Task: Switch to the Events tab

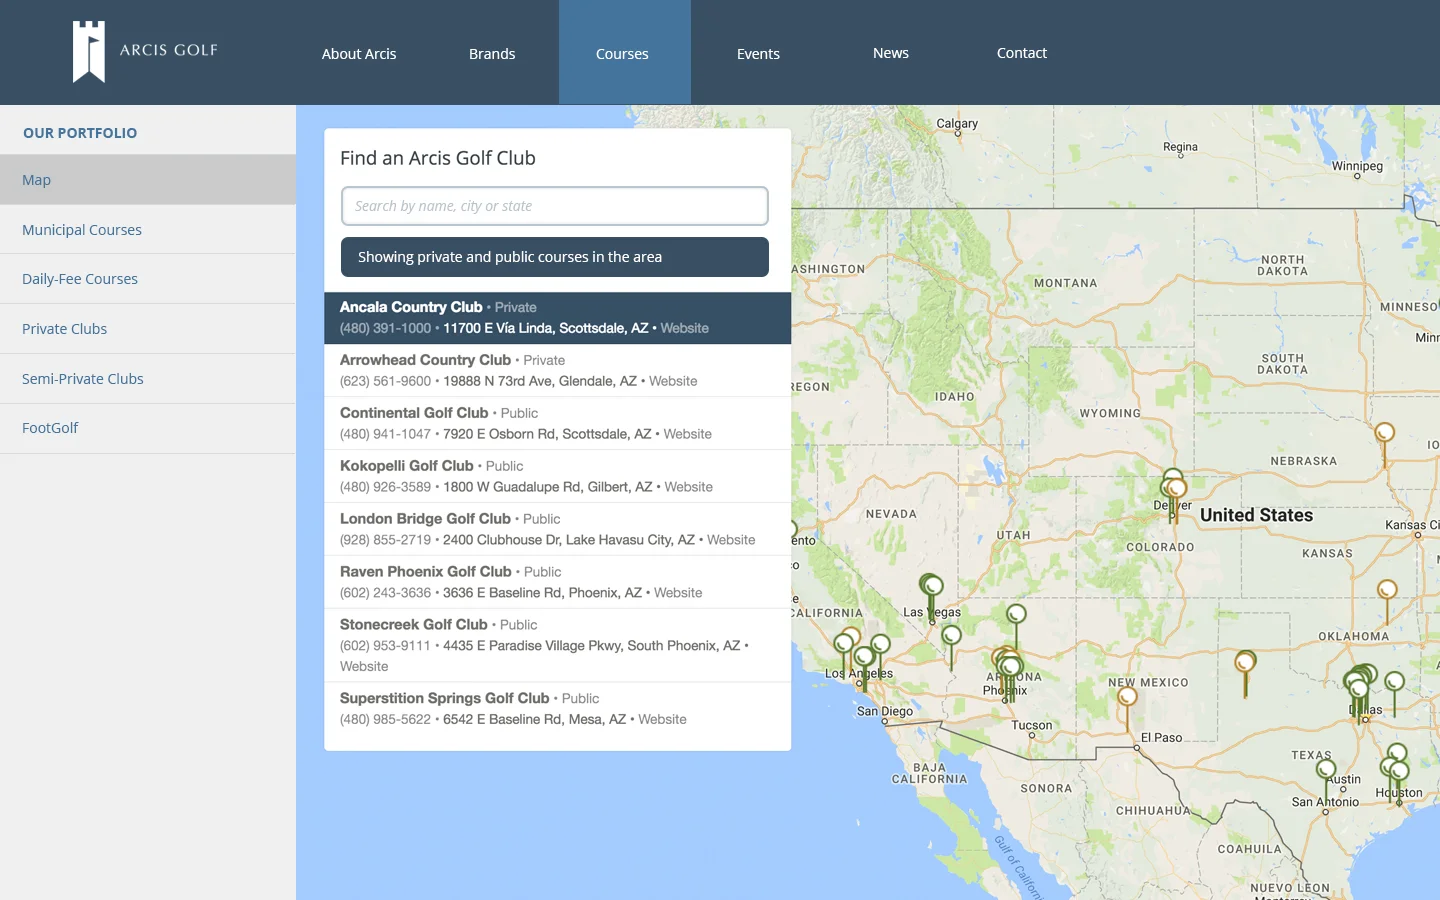Action: point(758,53)
